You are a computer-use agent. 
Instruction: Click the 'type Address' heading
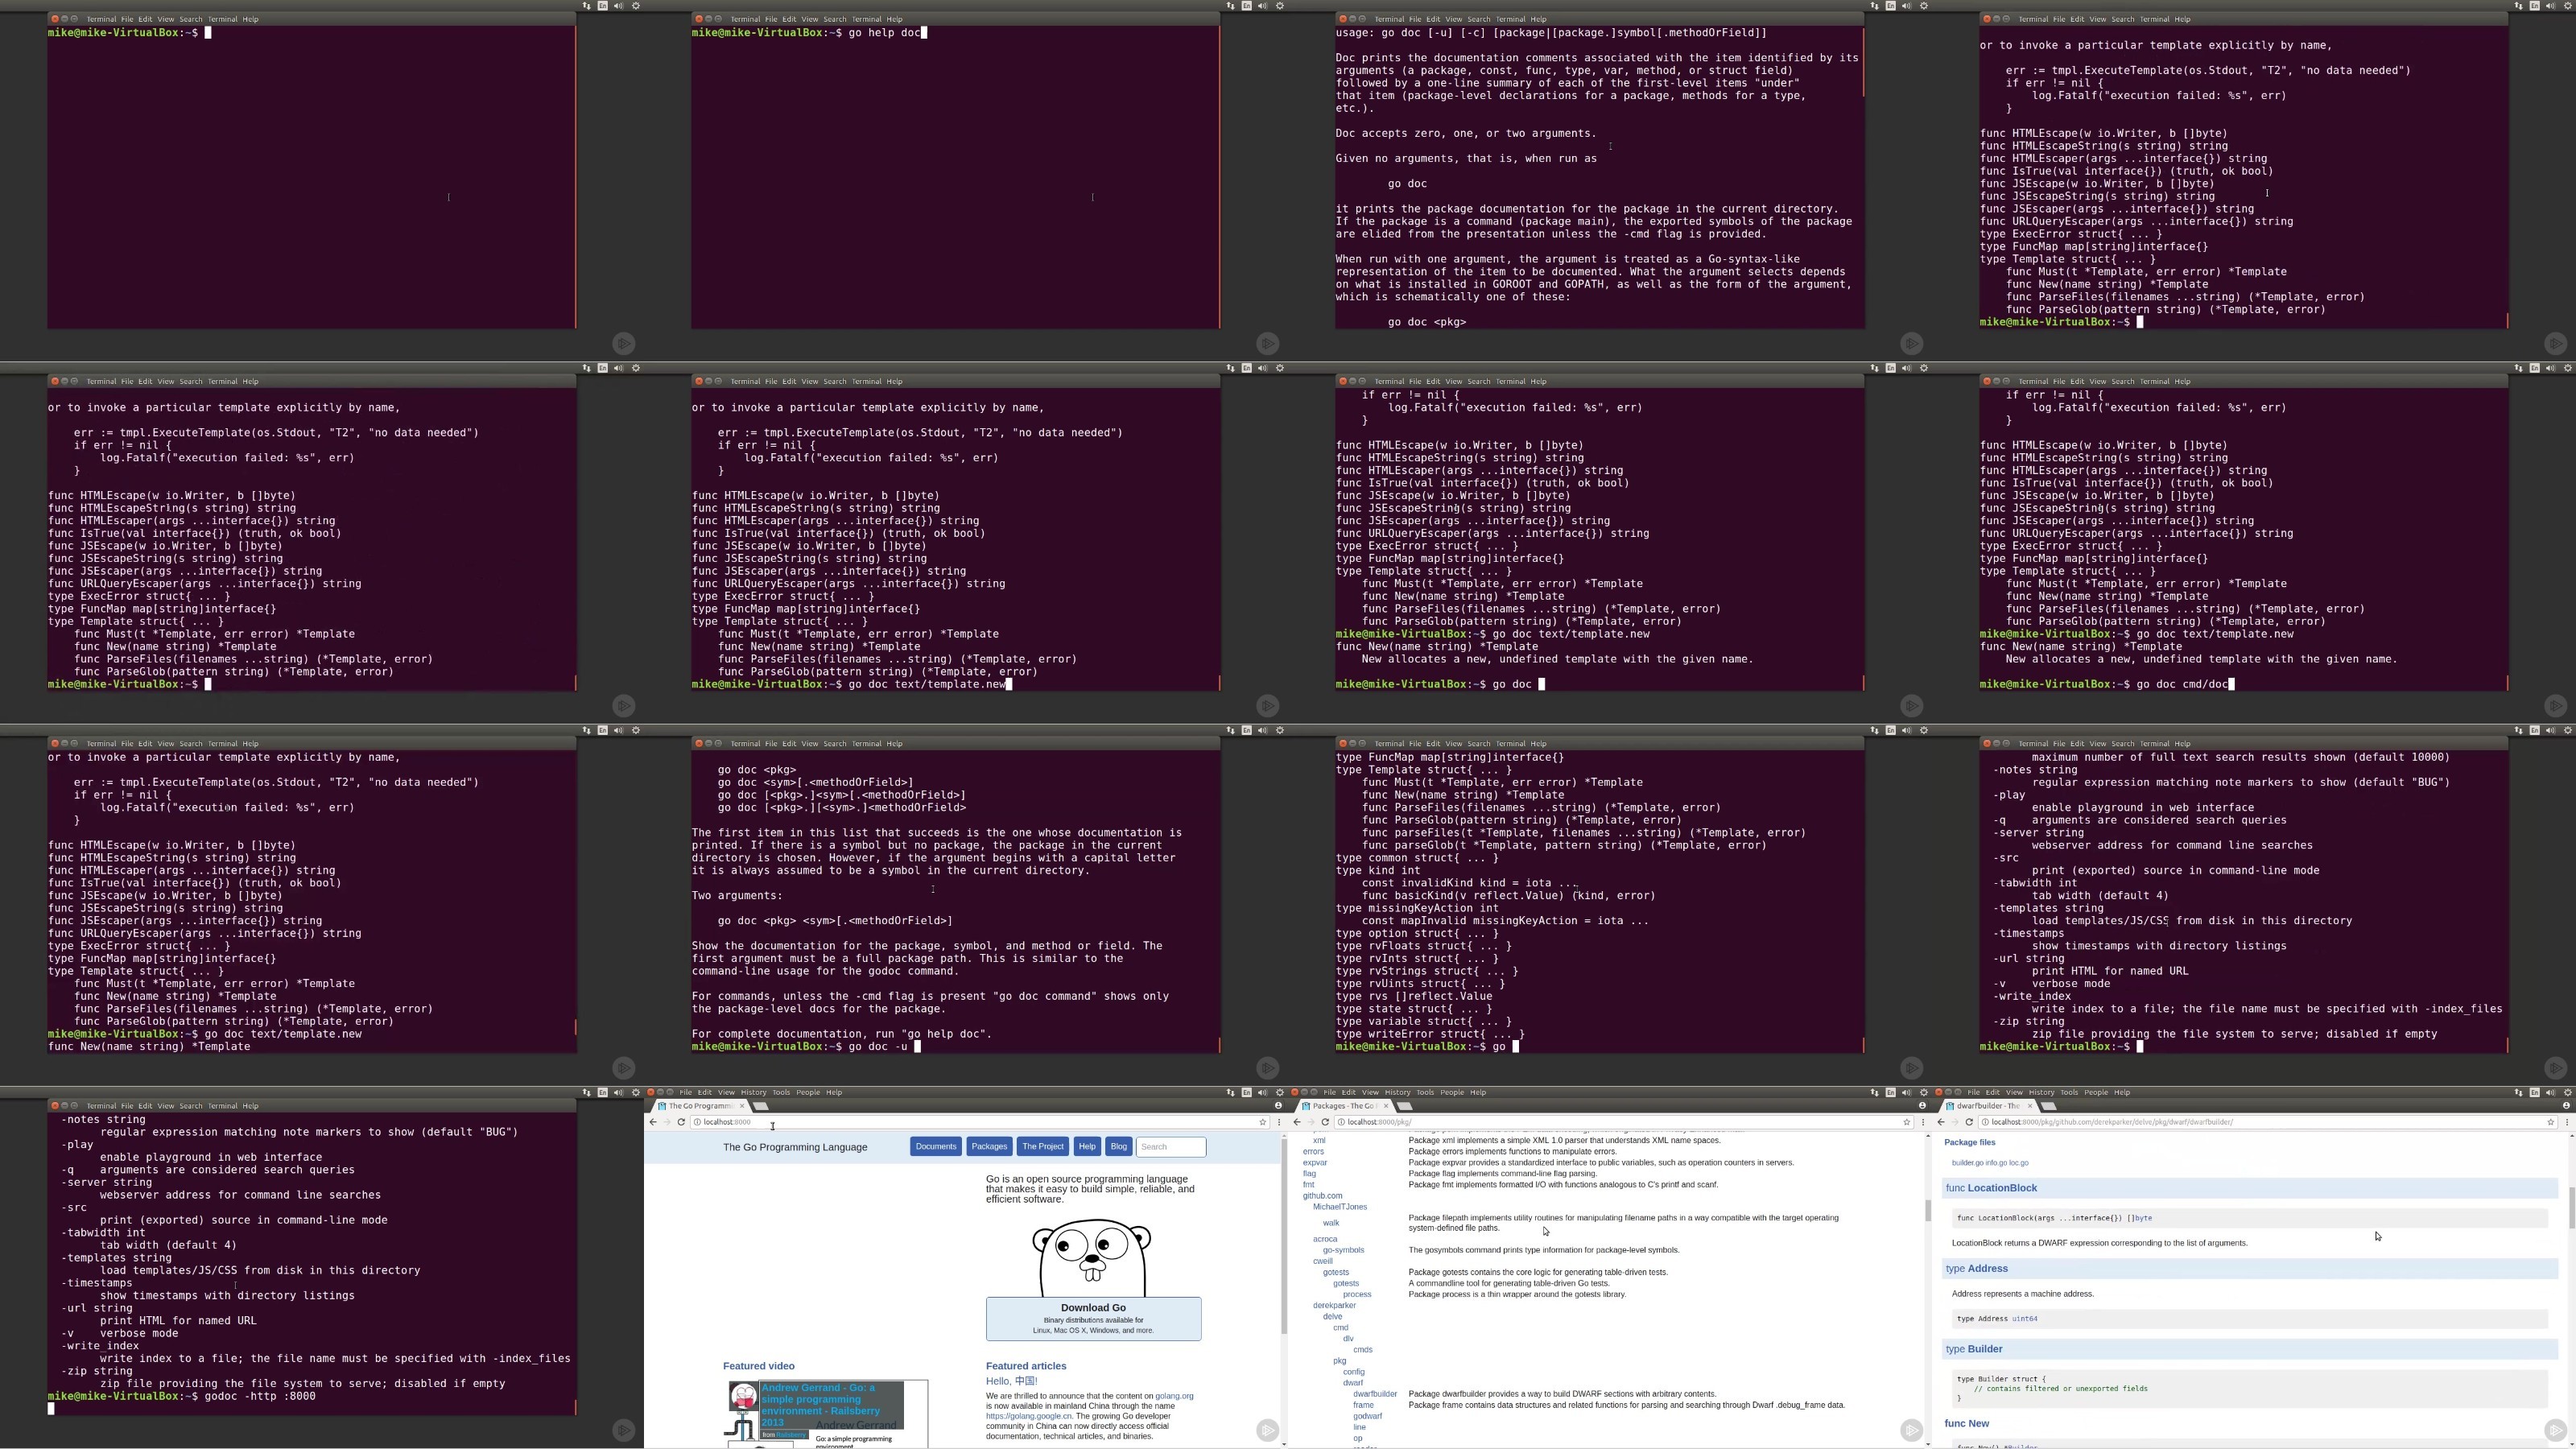1976,1269
